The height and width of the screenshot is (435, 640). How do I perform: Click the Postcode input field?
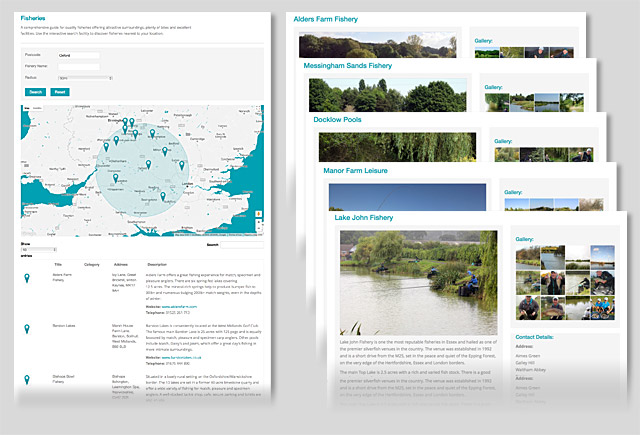(79, 55)
